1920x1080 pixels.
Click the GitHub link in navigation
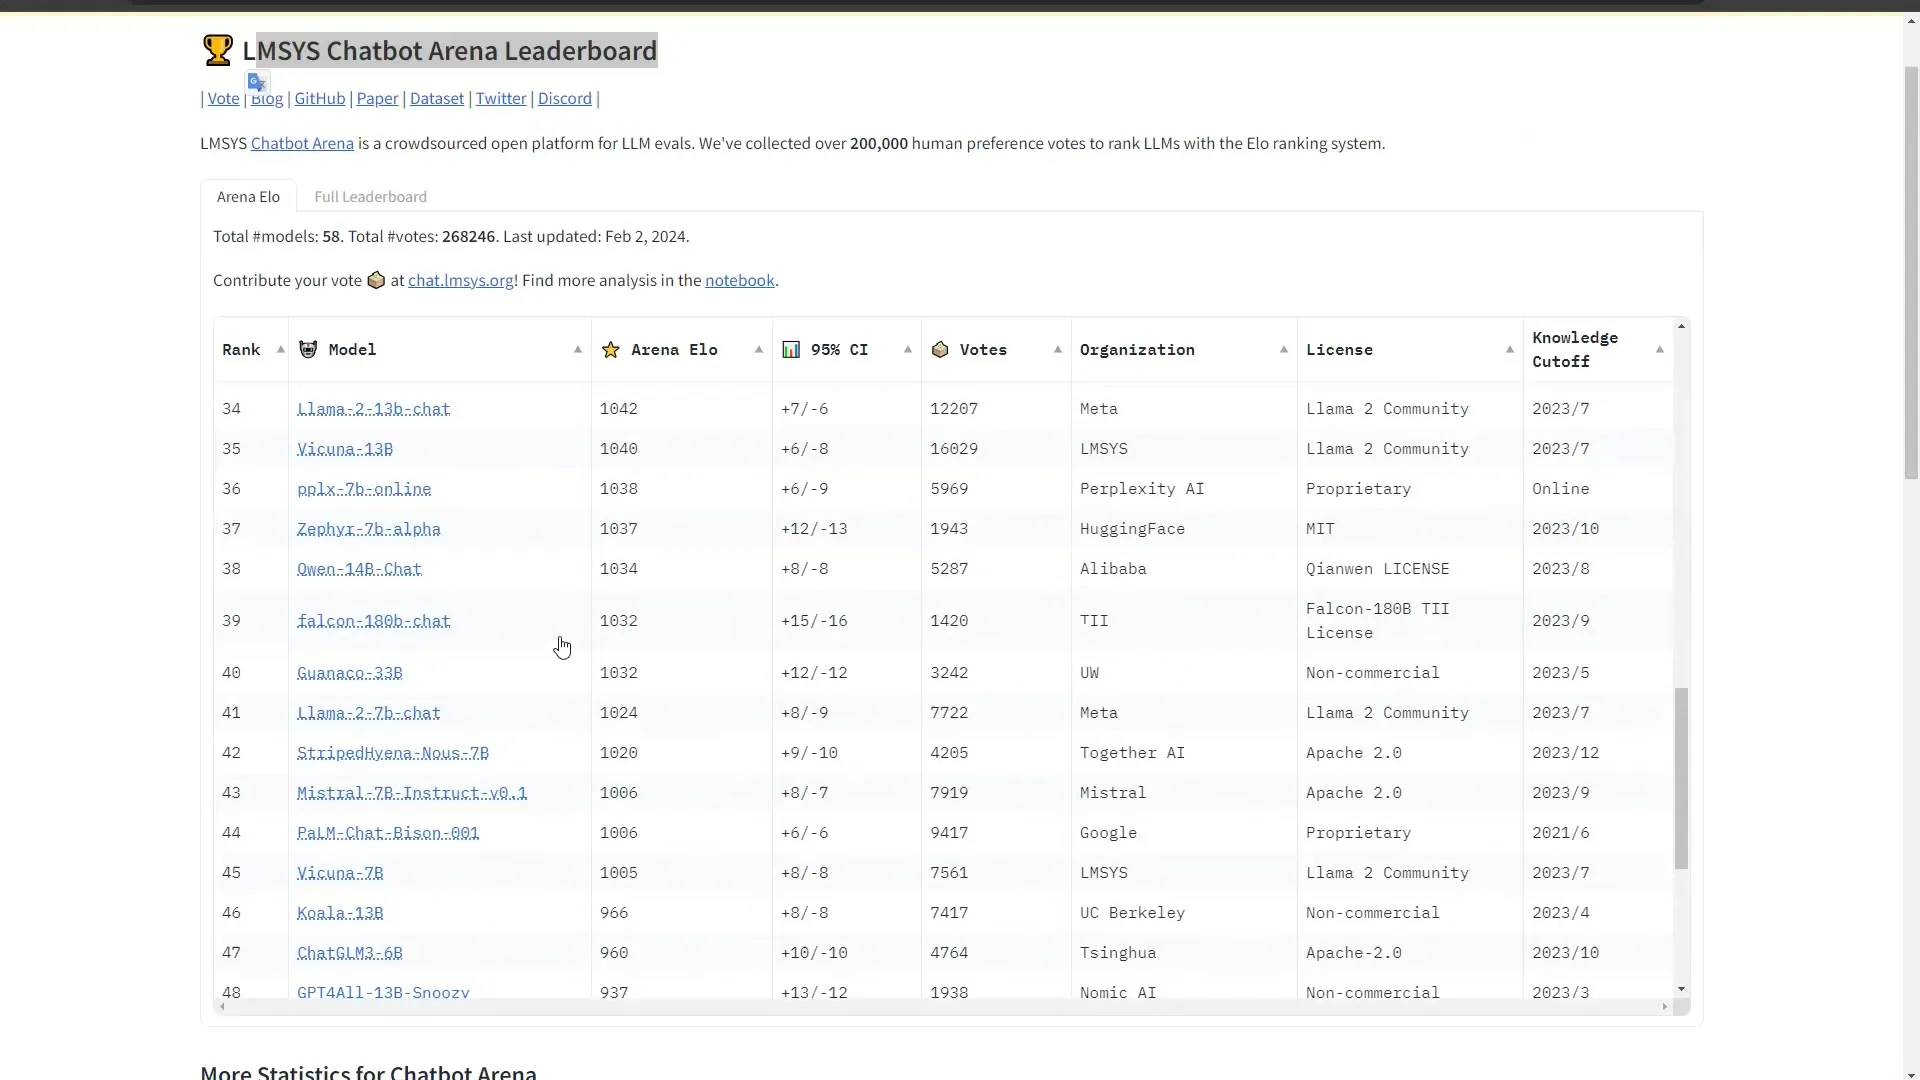[319, 98]
